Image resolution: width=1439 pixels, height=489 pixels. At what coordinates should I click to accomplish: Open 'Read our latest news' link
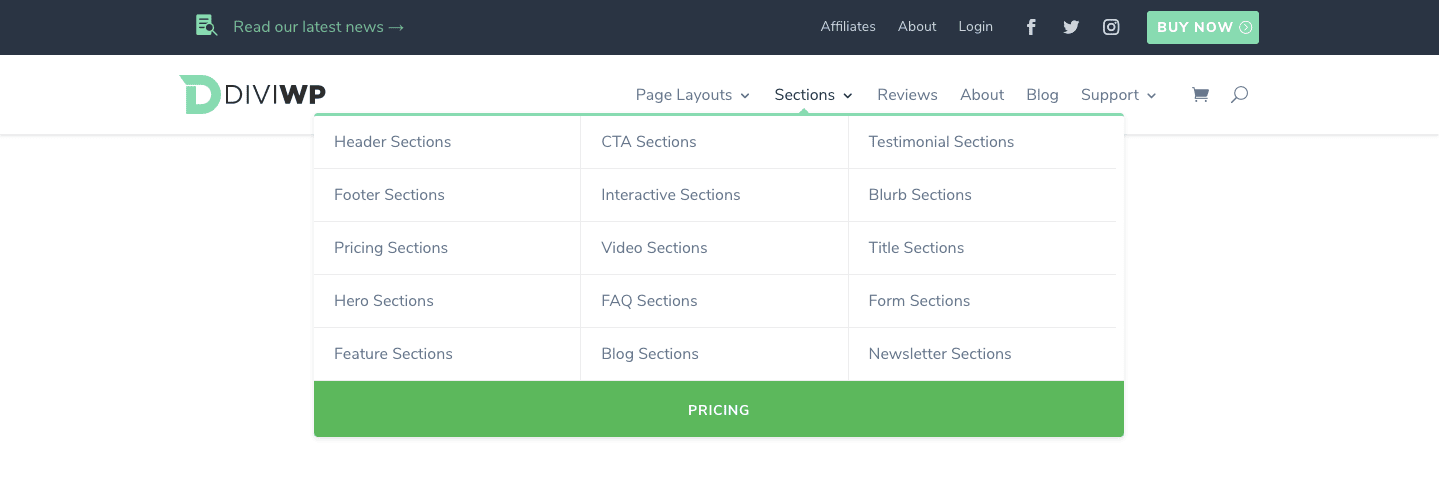(318, 27)
